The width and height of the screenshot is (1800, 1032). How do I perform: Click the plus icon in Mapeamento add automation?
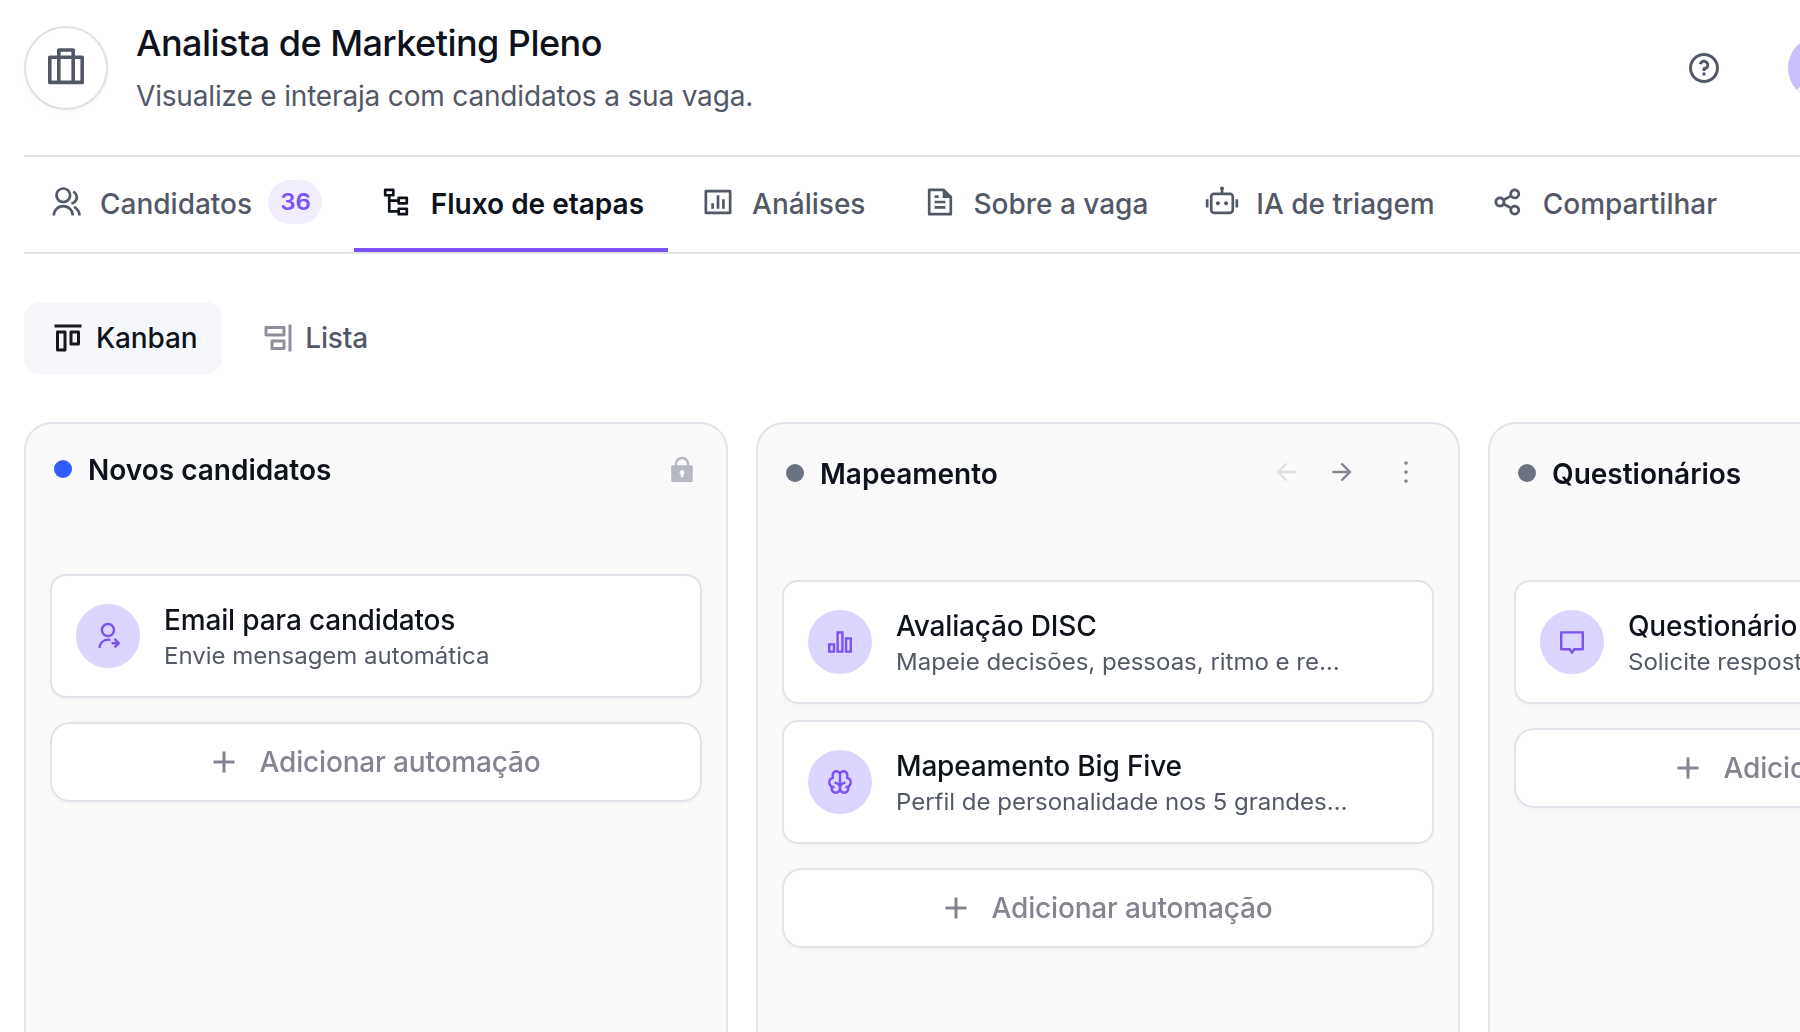(956, 908)
